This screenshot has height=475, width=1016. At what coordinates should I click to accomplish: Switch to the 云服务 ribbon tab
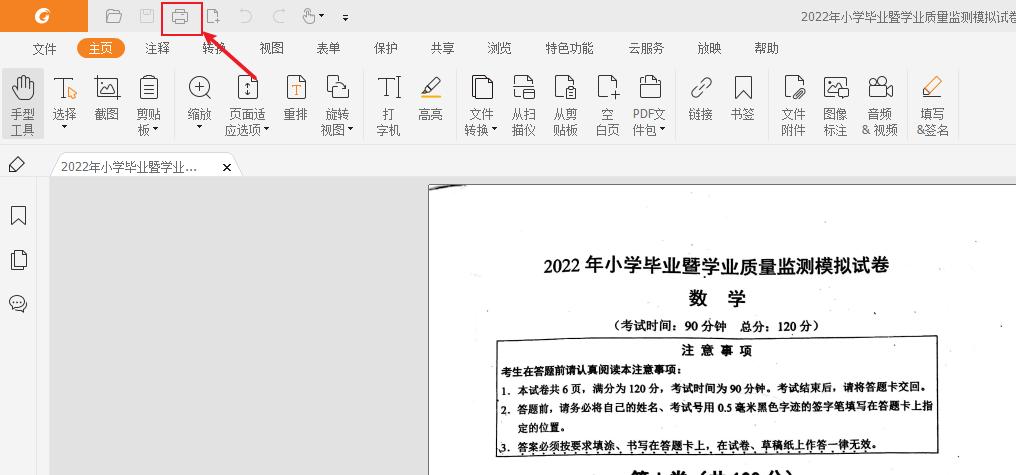(x=646, y=48)
